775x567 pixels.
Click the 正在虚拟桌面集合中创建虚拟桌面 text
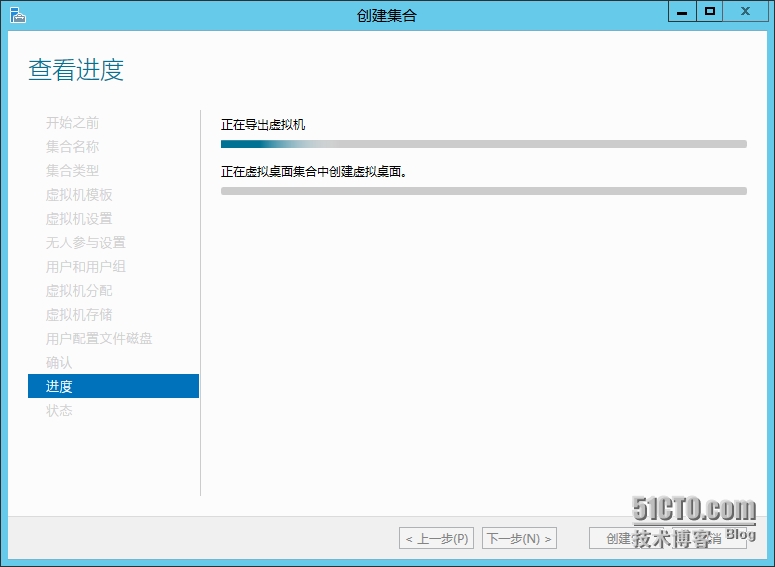[313, 172]
